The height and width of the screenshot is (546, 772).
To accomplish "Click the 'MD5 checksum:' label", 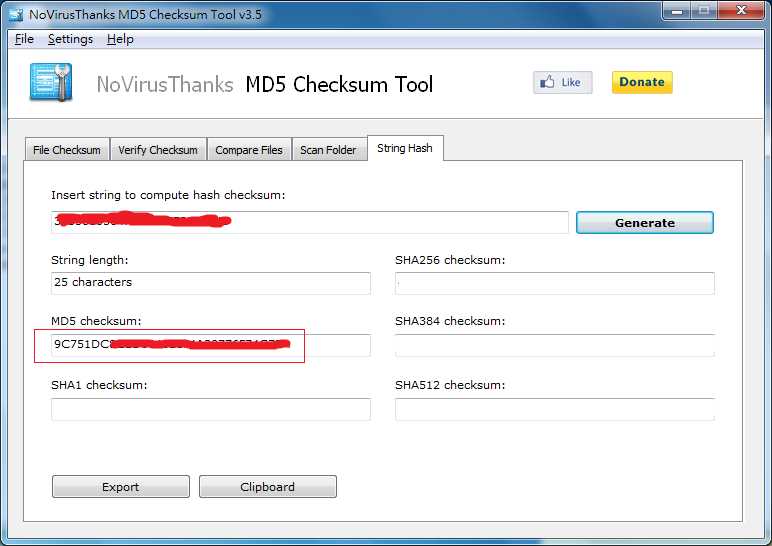I will pos(96,321).
